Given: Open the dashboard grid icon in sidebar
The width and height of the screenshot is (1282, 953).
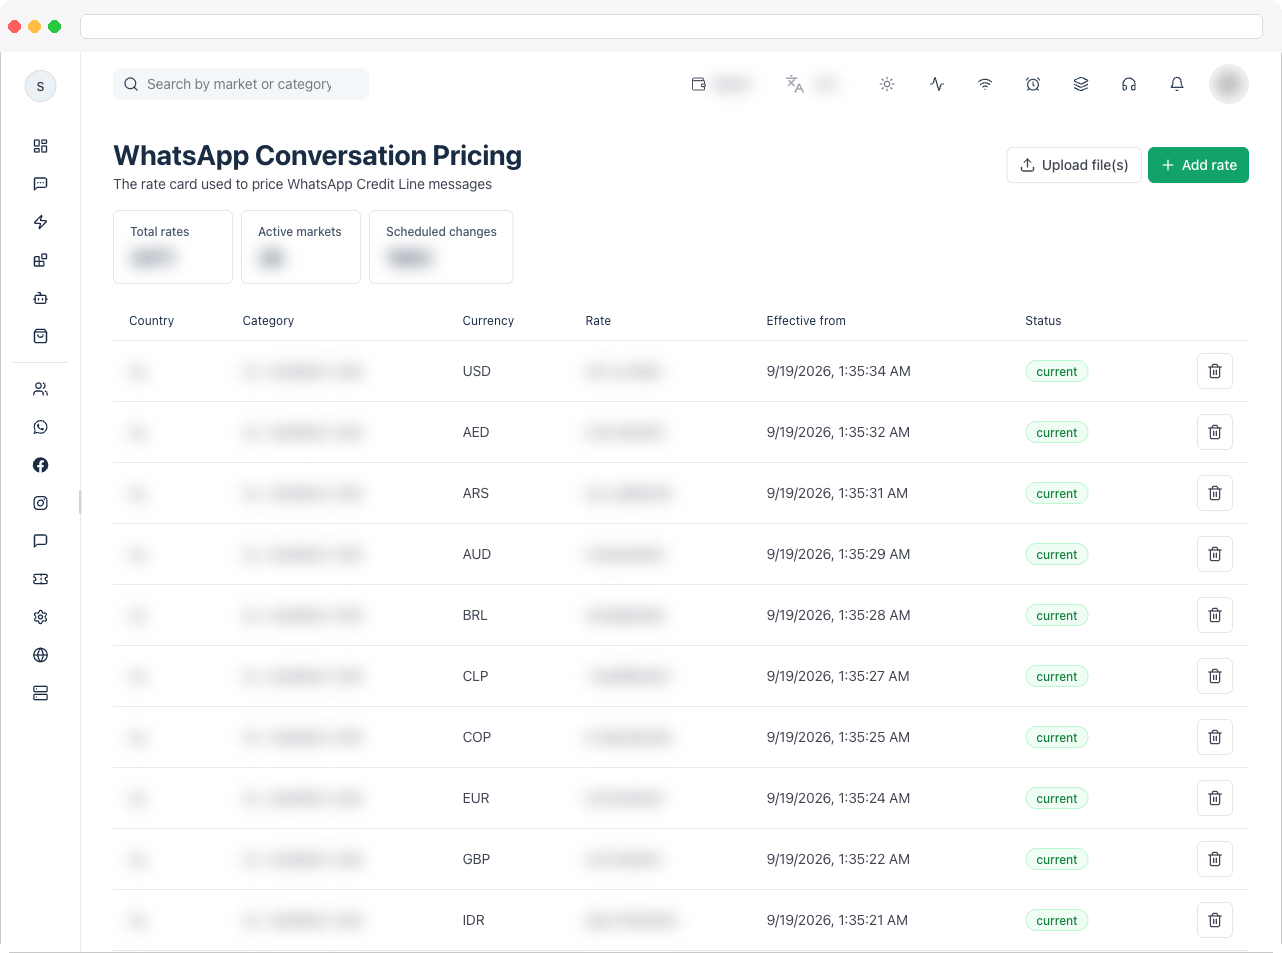Looking at the screenshot, I should 40,146.
